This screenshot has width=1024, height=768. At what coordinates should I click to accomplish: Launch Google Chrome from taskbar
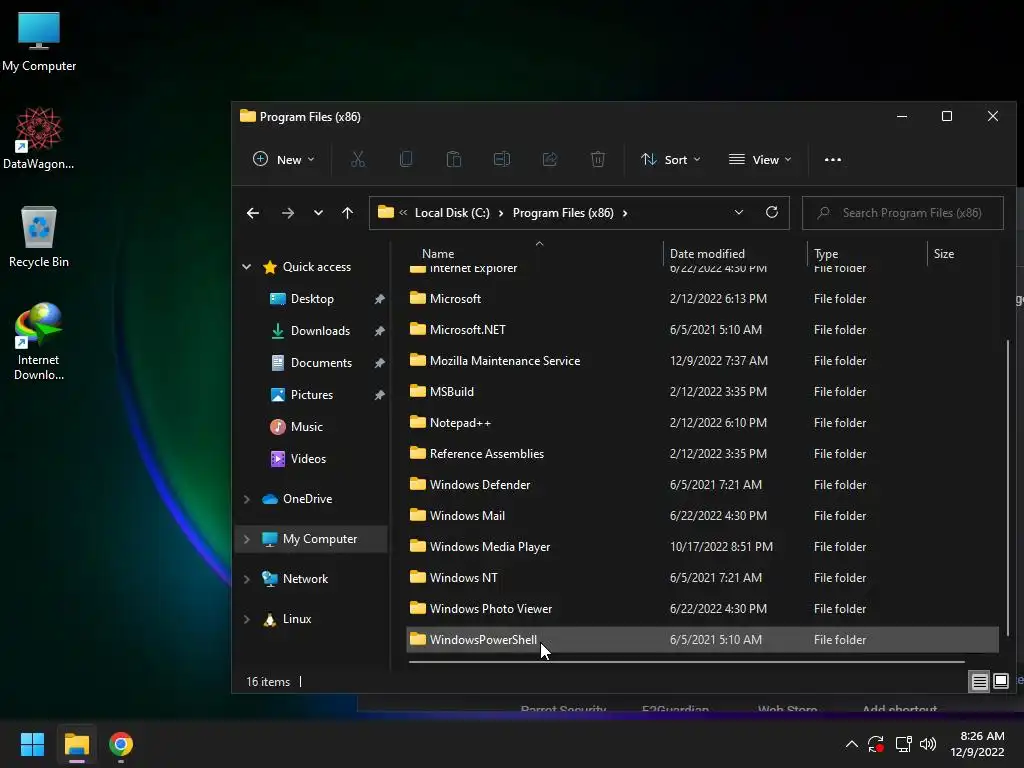[x=121, y=744]
